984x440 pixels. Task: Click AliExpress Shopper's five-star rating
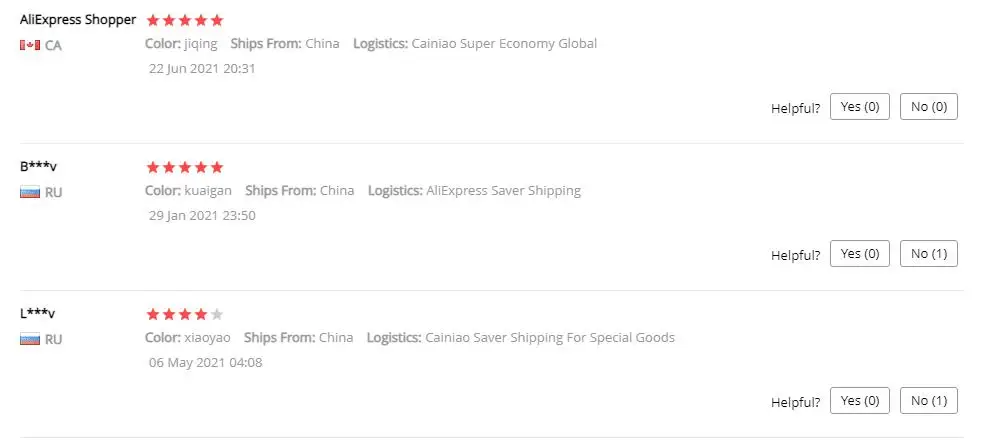185,20
